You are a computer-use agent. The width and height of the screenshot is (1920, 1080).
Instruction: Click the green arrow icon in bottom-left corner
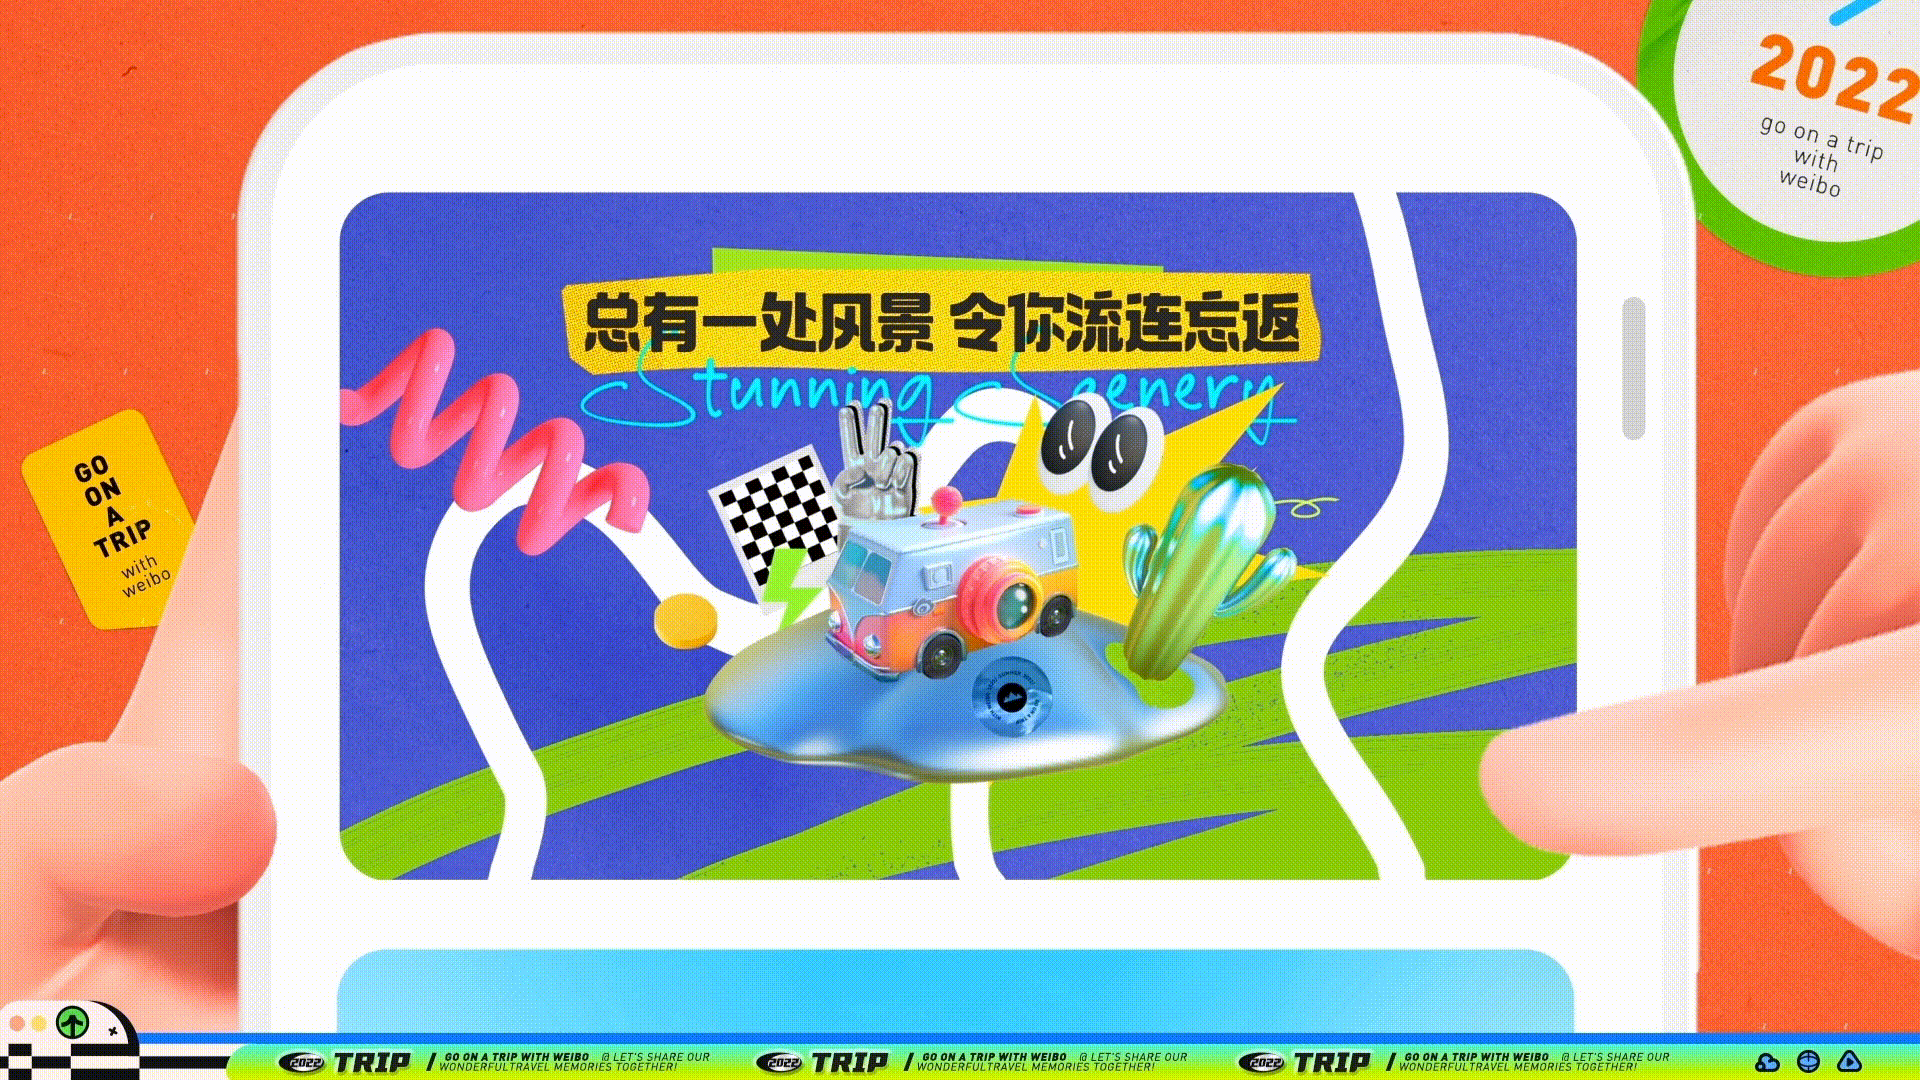(71, 1022)
